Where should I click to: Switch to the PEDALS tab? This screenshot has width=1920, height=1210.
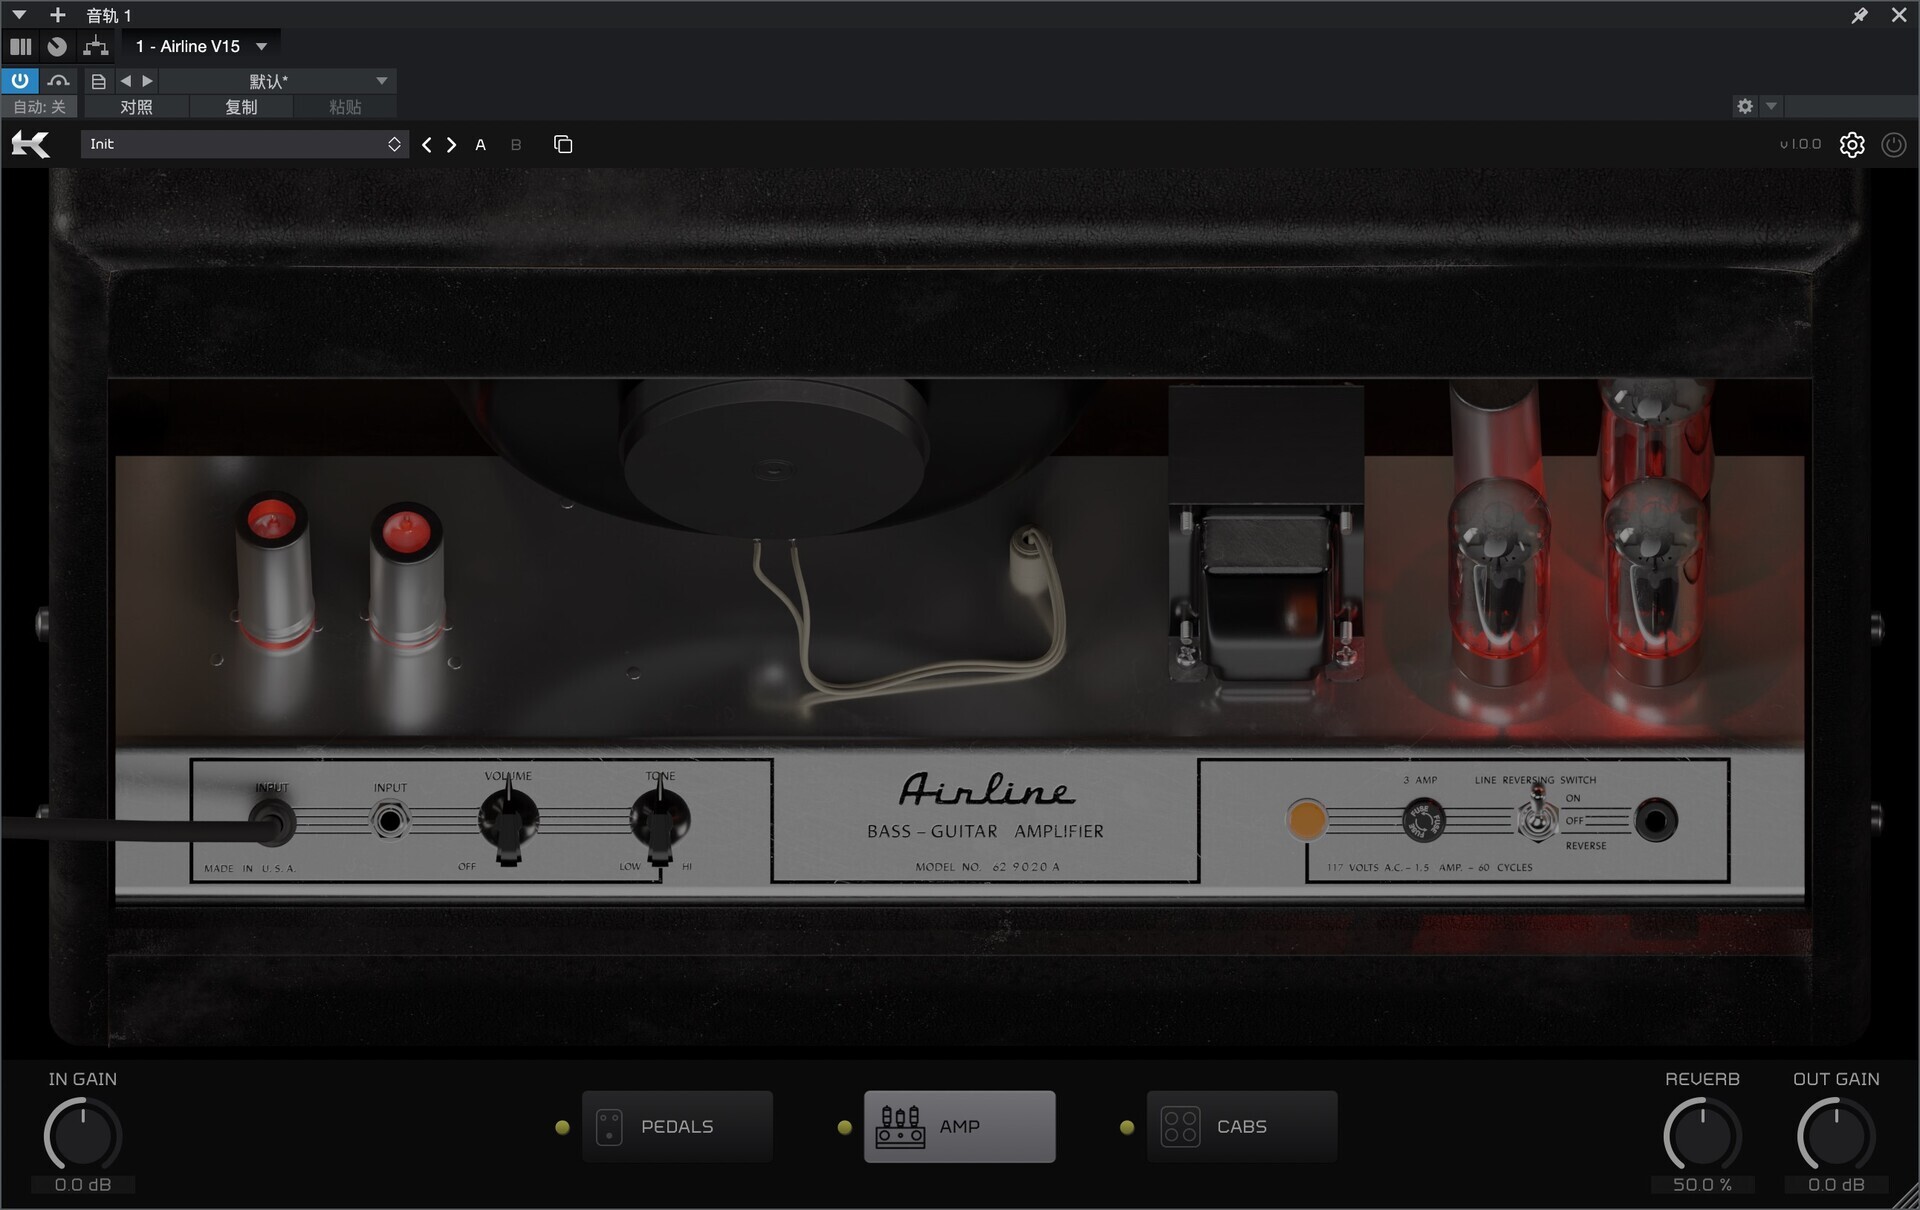click(677, 1127)
